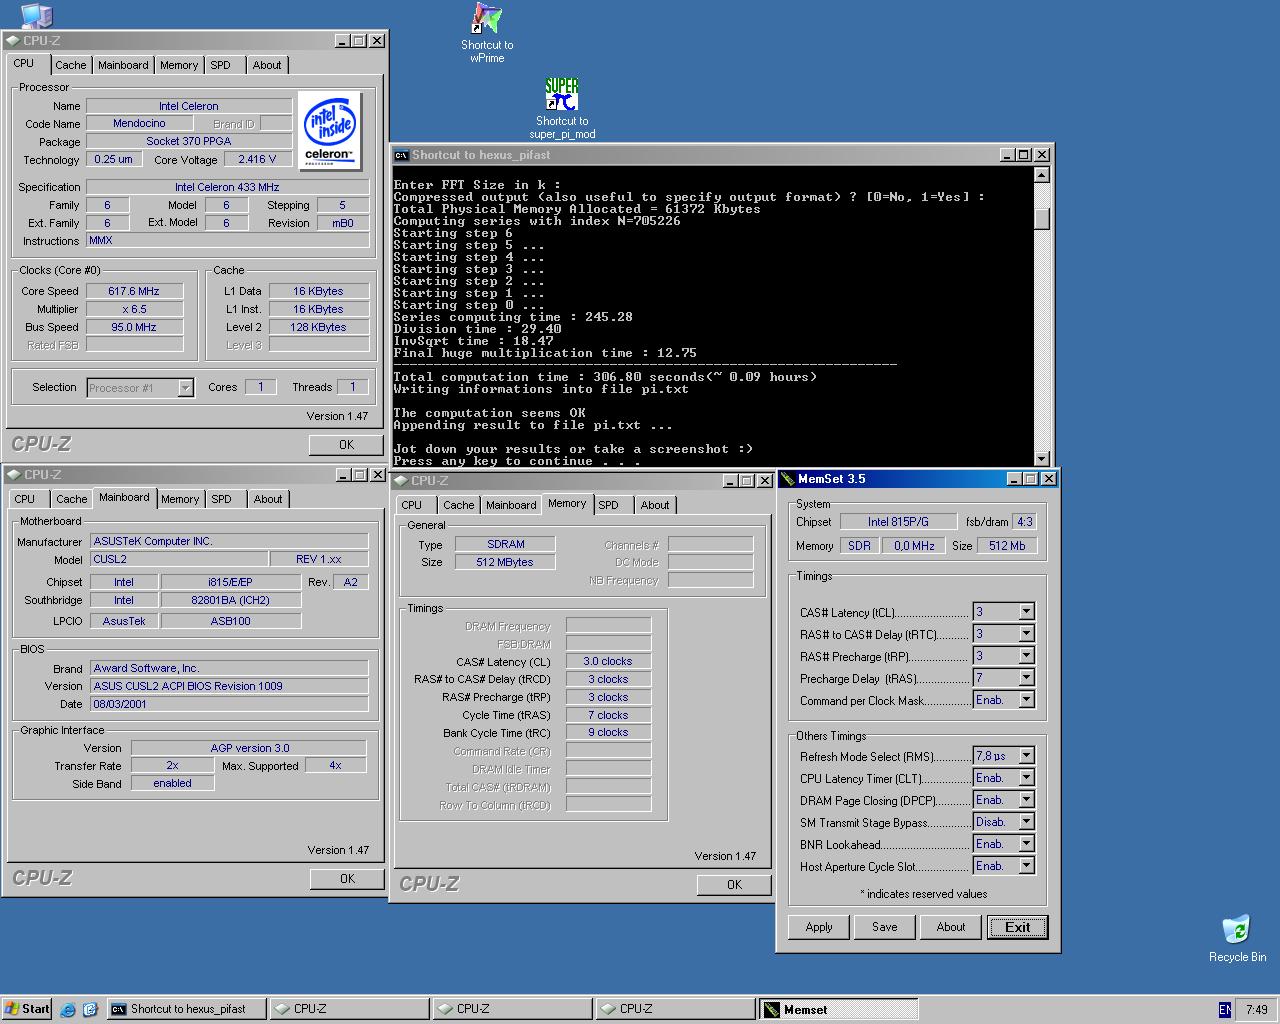The height and width of the screenshot is (1024, 1280).
Task: Click the Multiplier x 6.5 value
Action: (134, 309)
